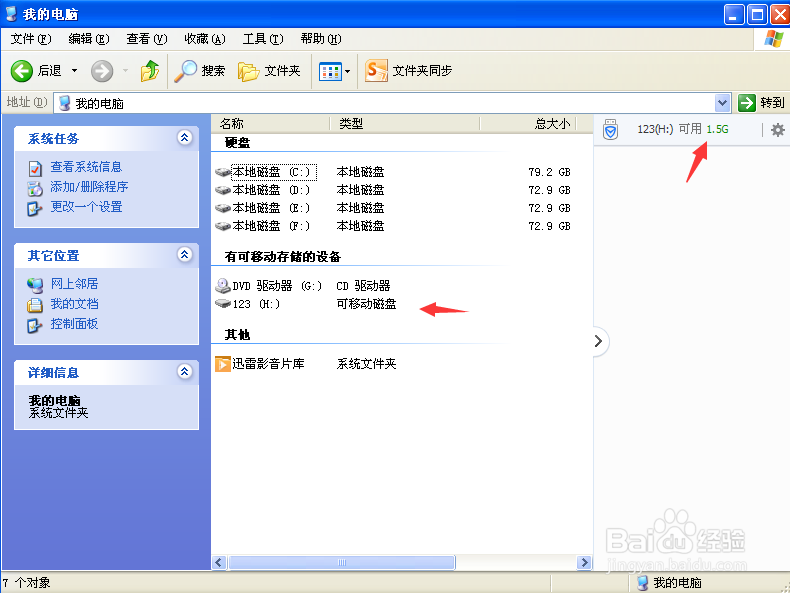This screenshot has height=593, width=790.
Task: Collapse the 详细信息 panel
Action: coord(184,372)
